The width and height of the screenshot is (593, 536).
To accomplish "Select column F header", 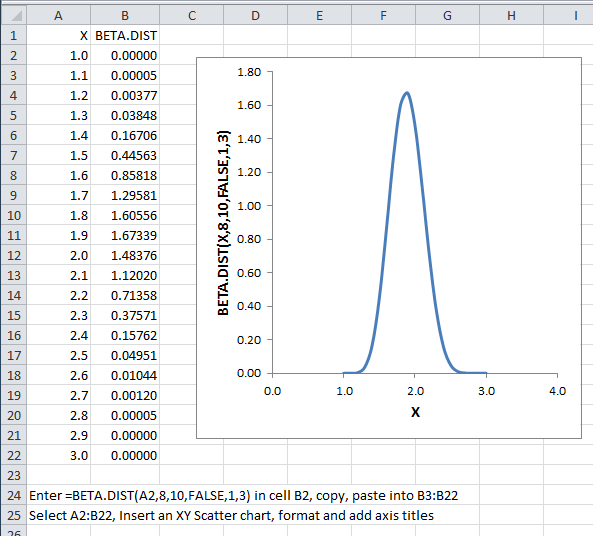I will 383,16.
